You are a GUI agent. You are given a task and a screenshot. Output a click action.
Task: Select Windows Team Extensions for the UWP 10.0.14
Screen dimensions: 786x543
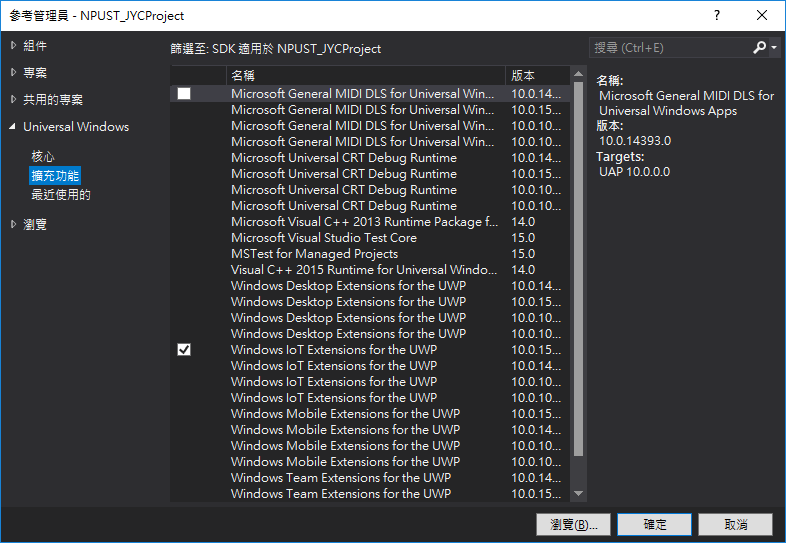(x=370, y=478)
